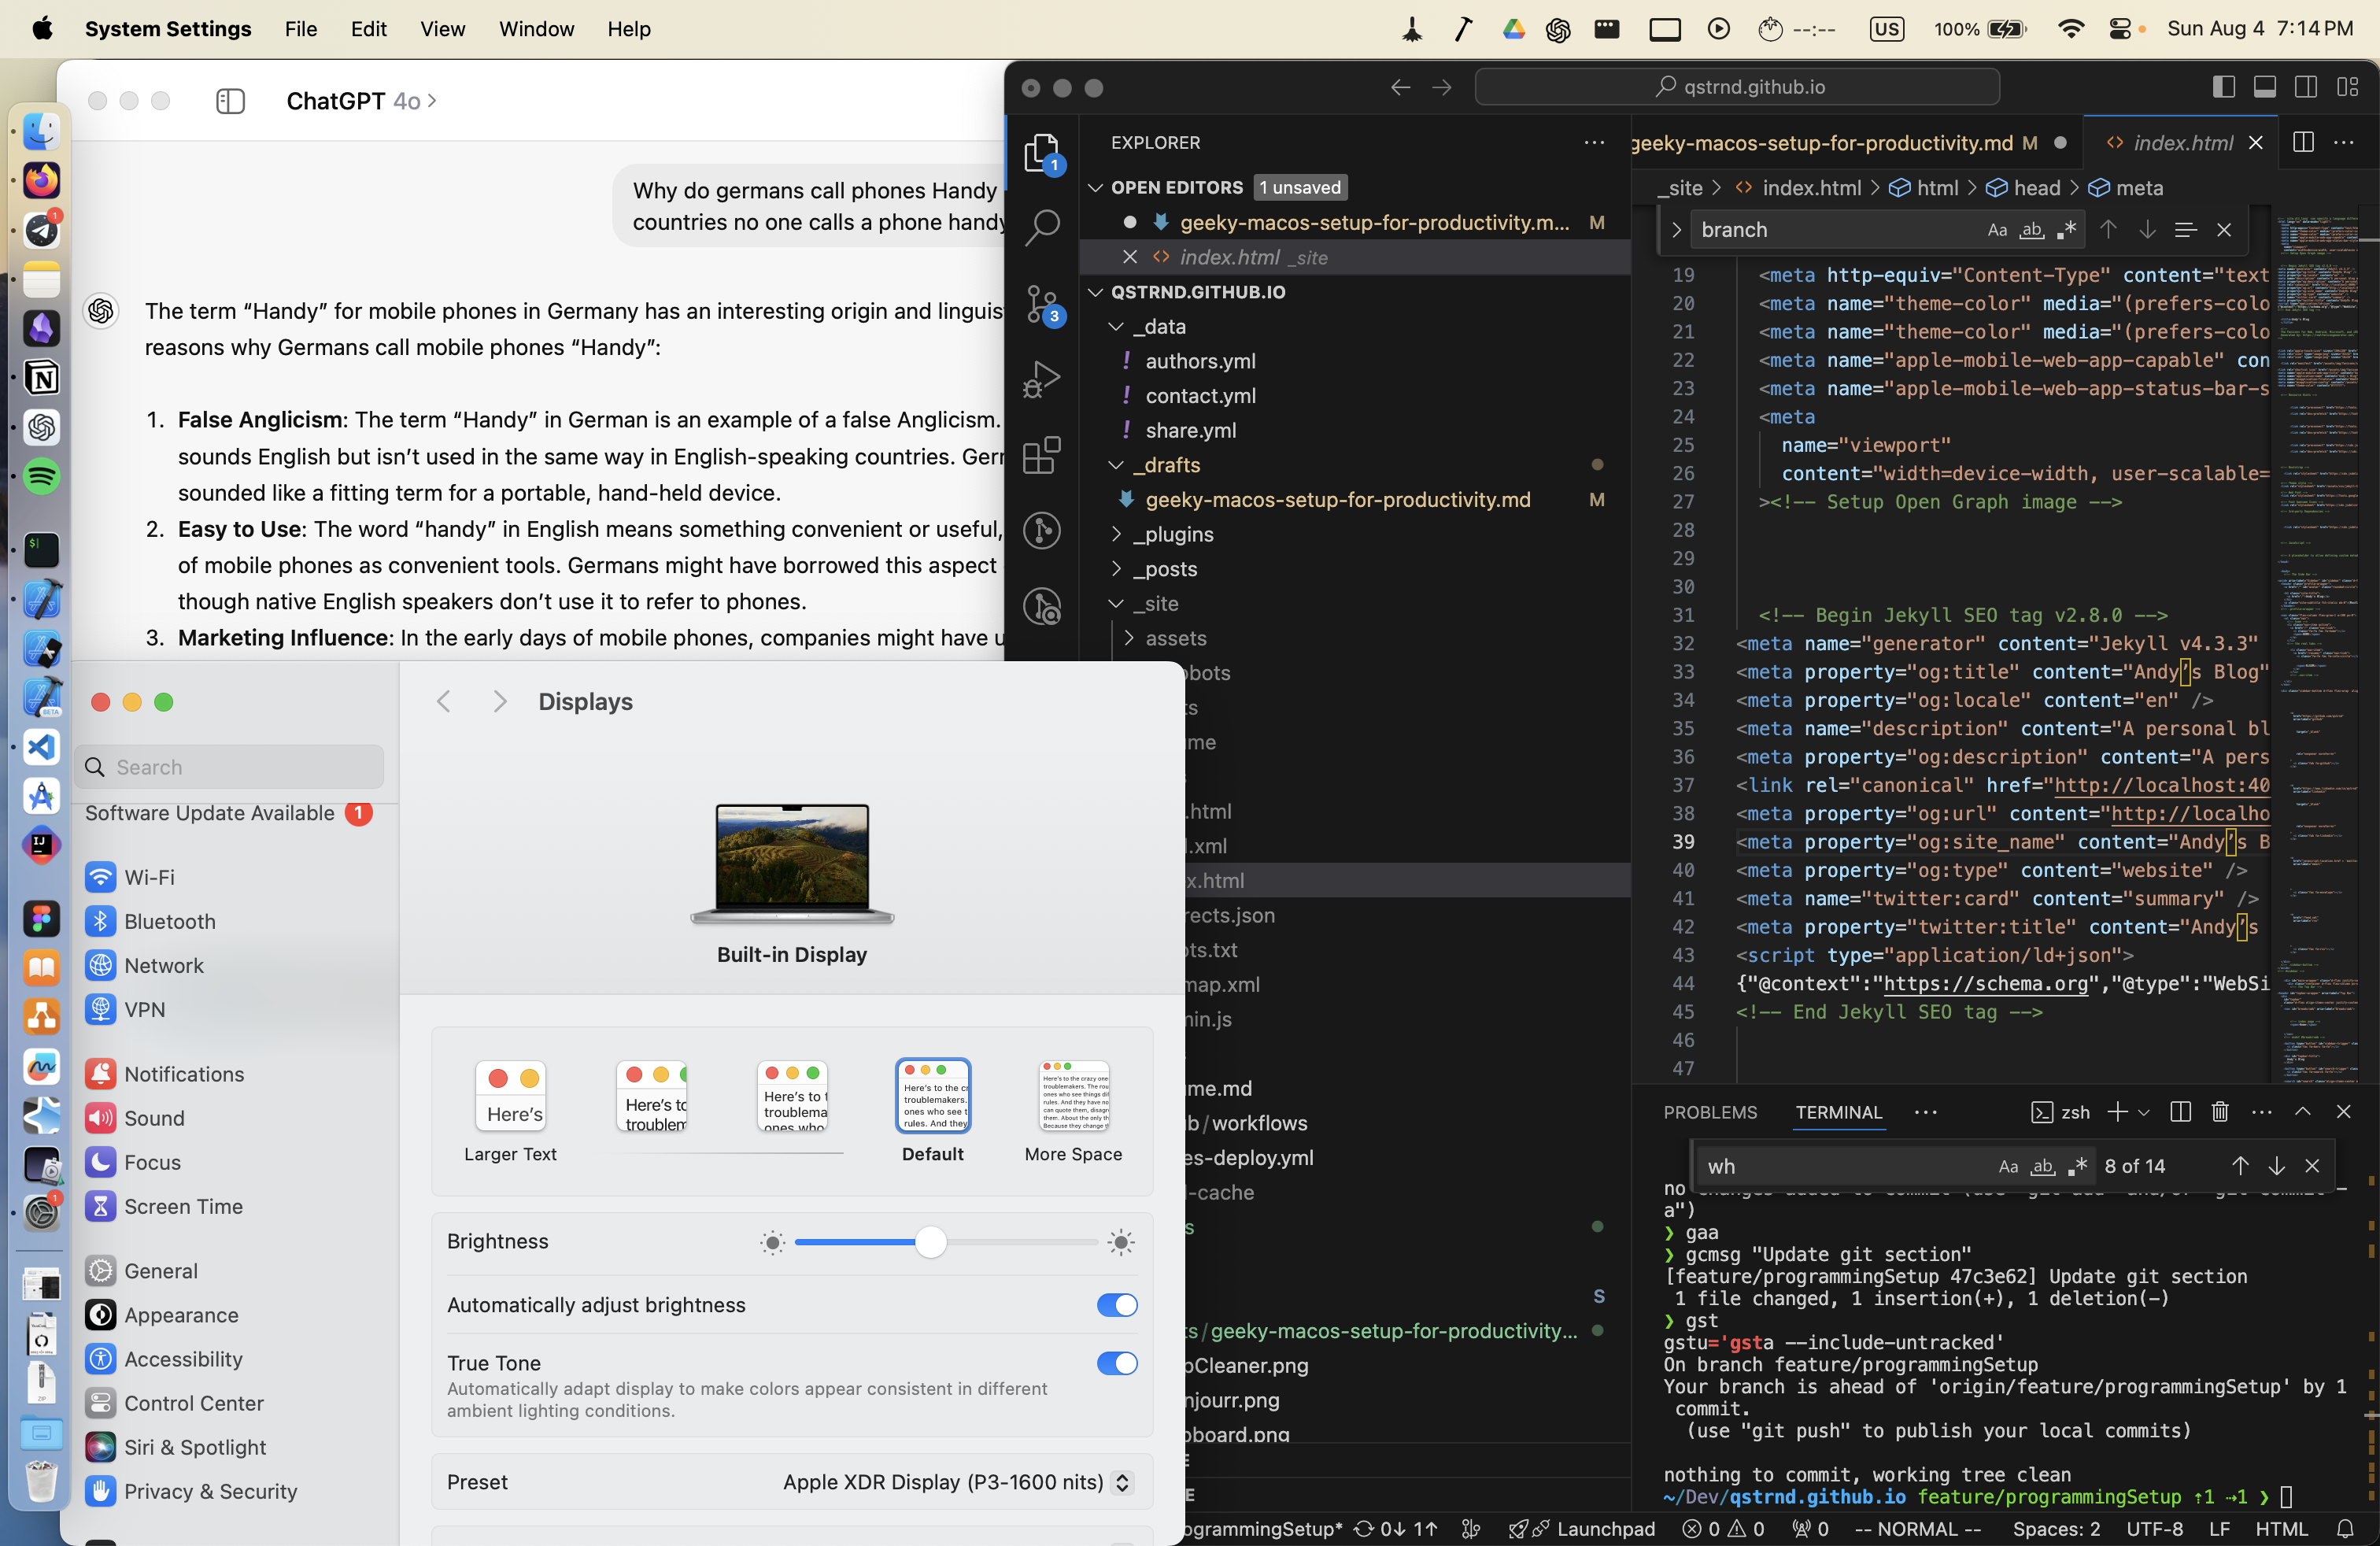The height and width of the screenshot is (1546, 2380).
Task: Disable the True Tone switch
Action: (x=1117, y=1363)
